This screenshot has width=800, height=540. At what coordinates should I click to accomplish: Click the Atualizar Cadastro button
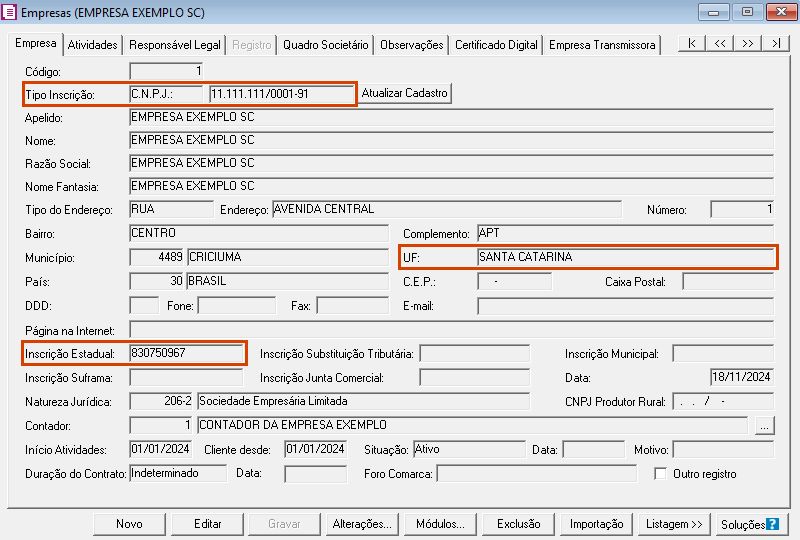405,93
